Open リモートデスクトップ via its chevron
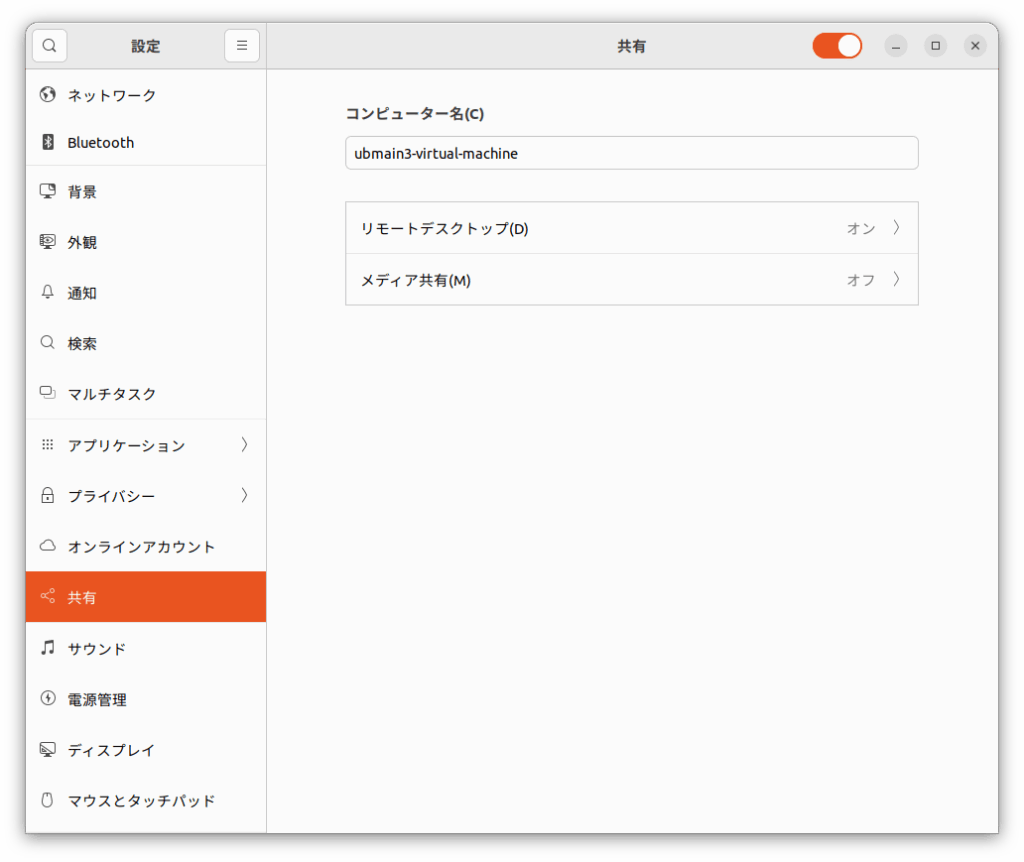Image resolution: width=1024 pixels, height=862 pixels. (897, 227)
